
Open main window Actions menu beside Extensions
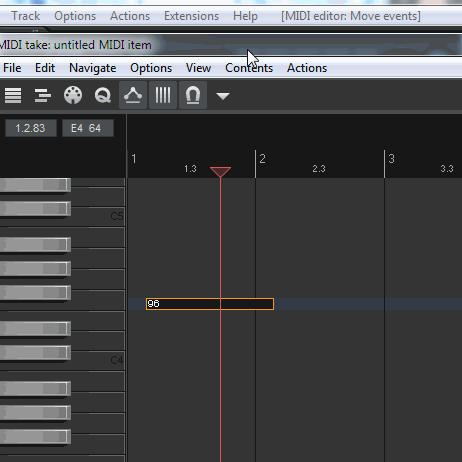130,16
